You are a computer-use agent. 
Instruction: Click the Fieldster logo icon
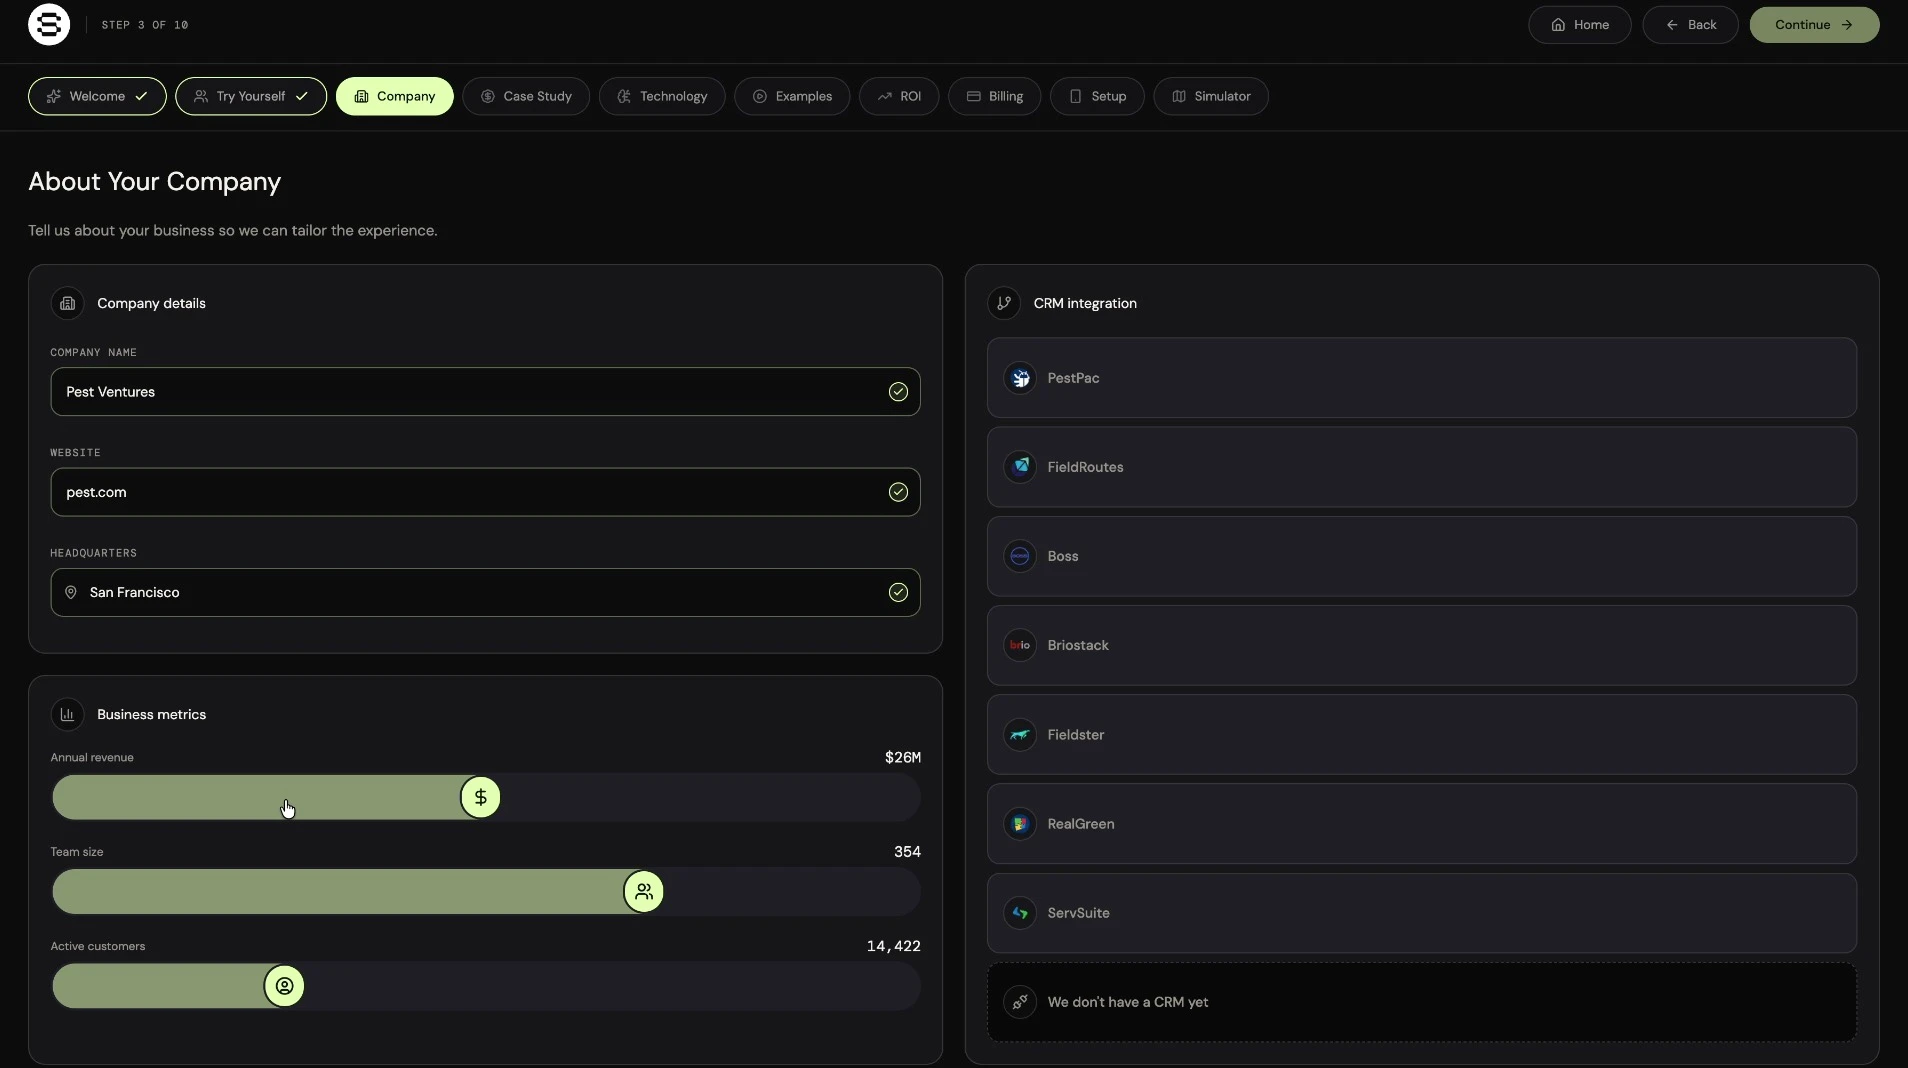point(1020,735)
